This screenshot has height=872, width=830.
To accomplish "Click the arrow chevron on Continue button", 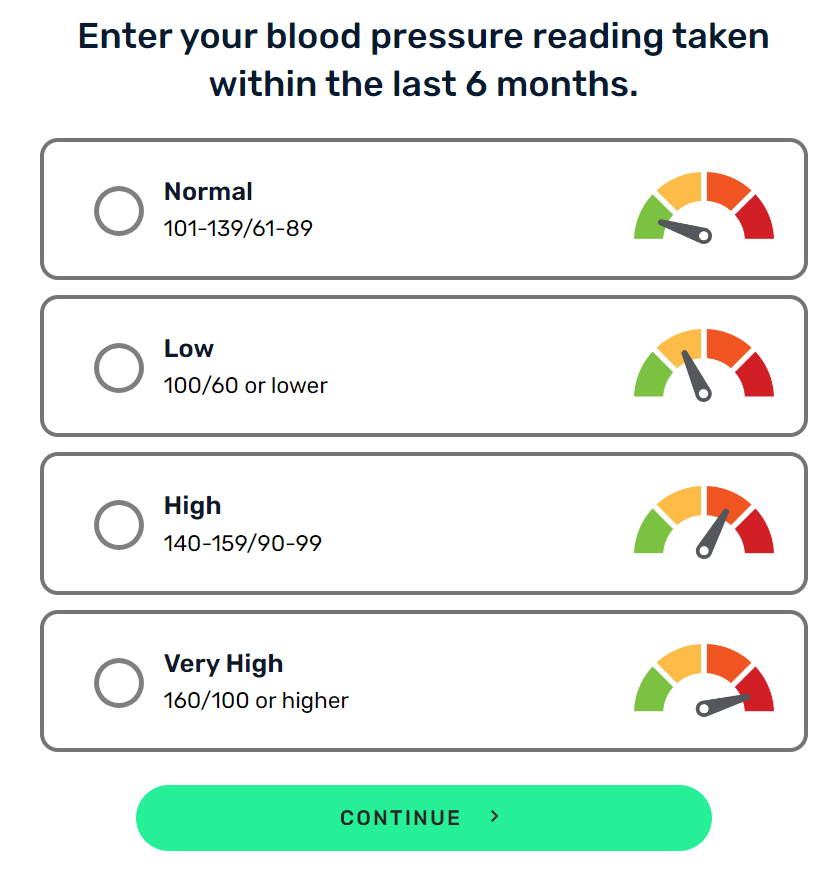I will (495, 816).
